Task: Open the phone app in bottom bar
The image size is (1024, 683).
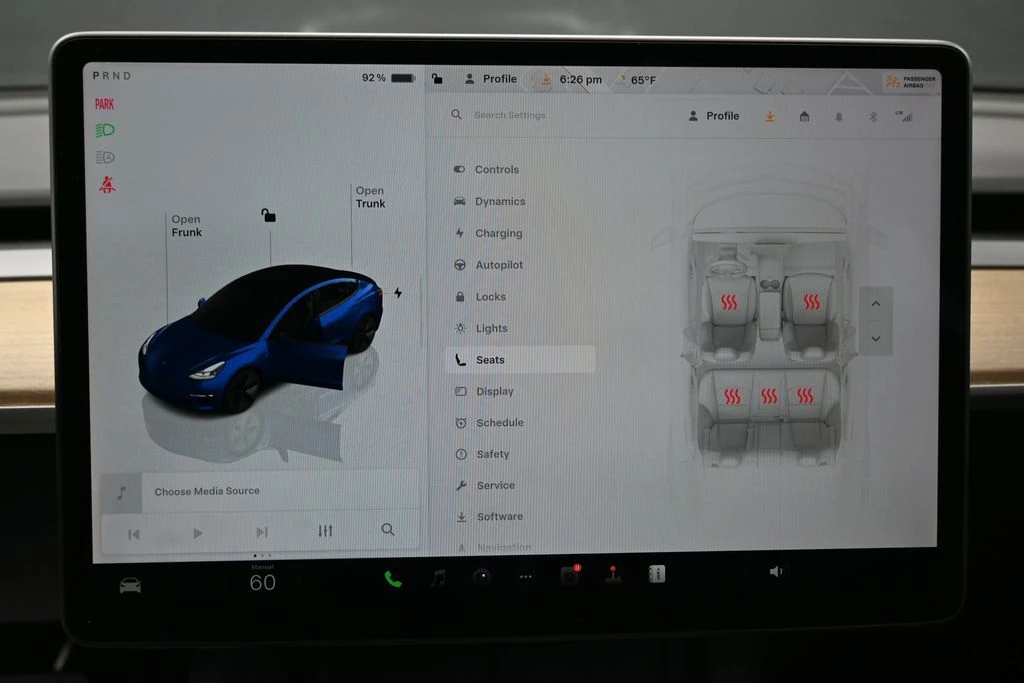Action: click(393, 578)
